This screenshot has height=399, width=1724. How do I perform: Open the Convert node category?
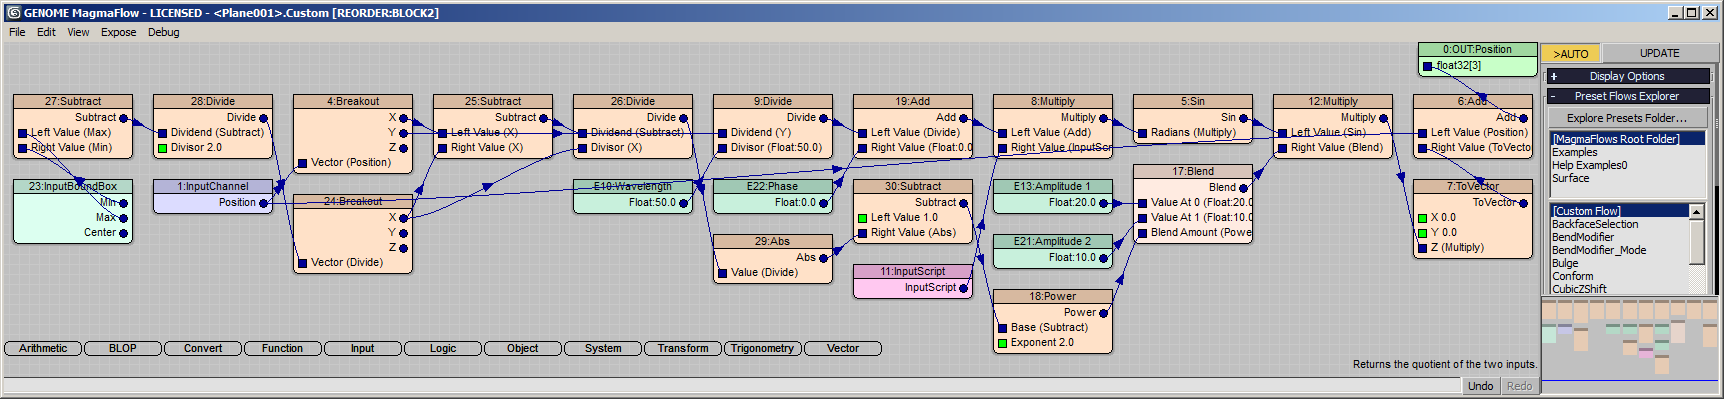(203, 348)
